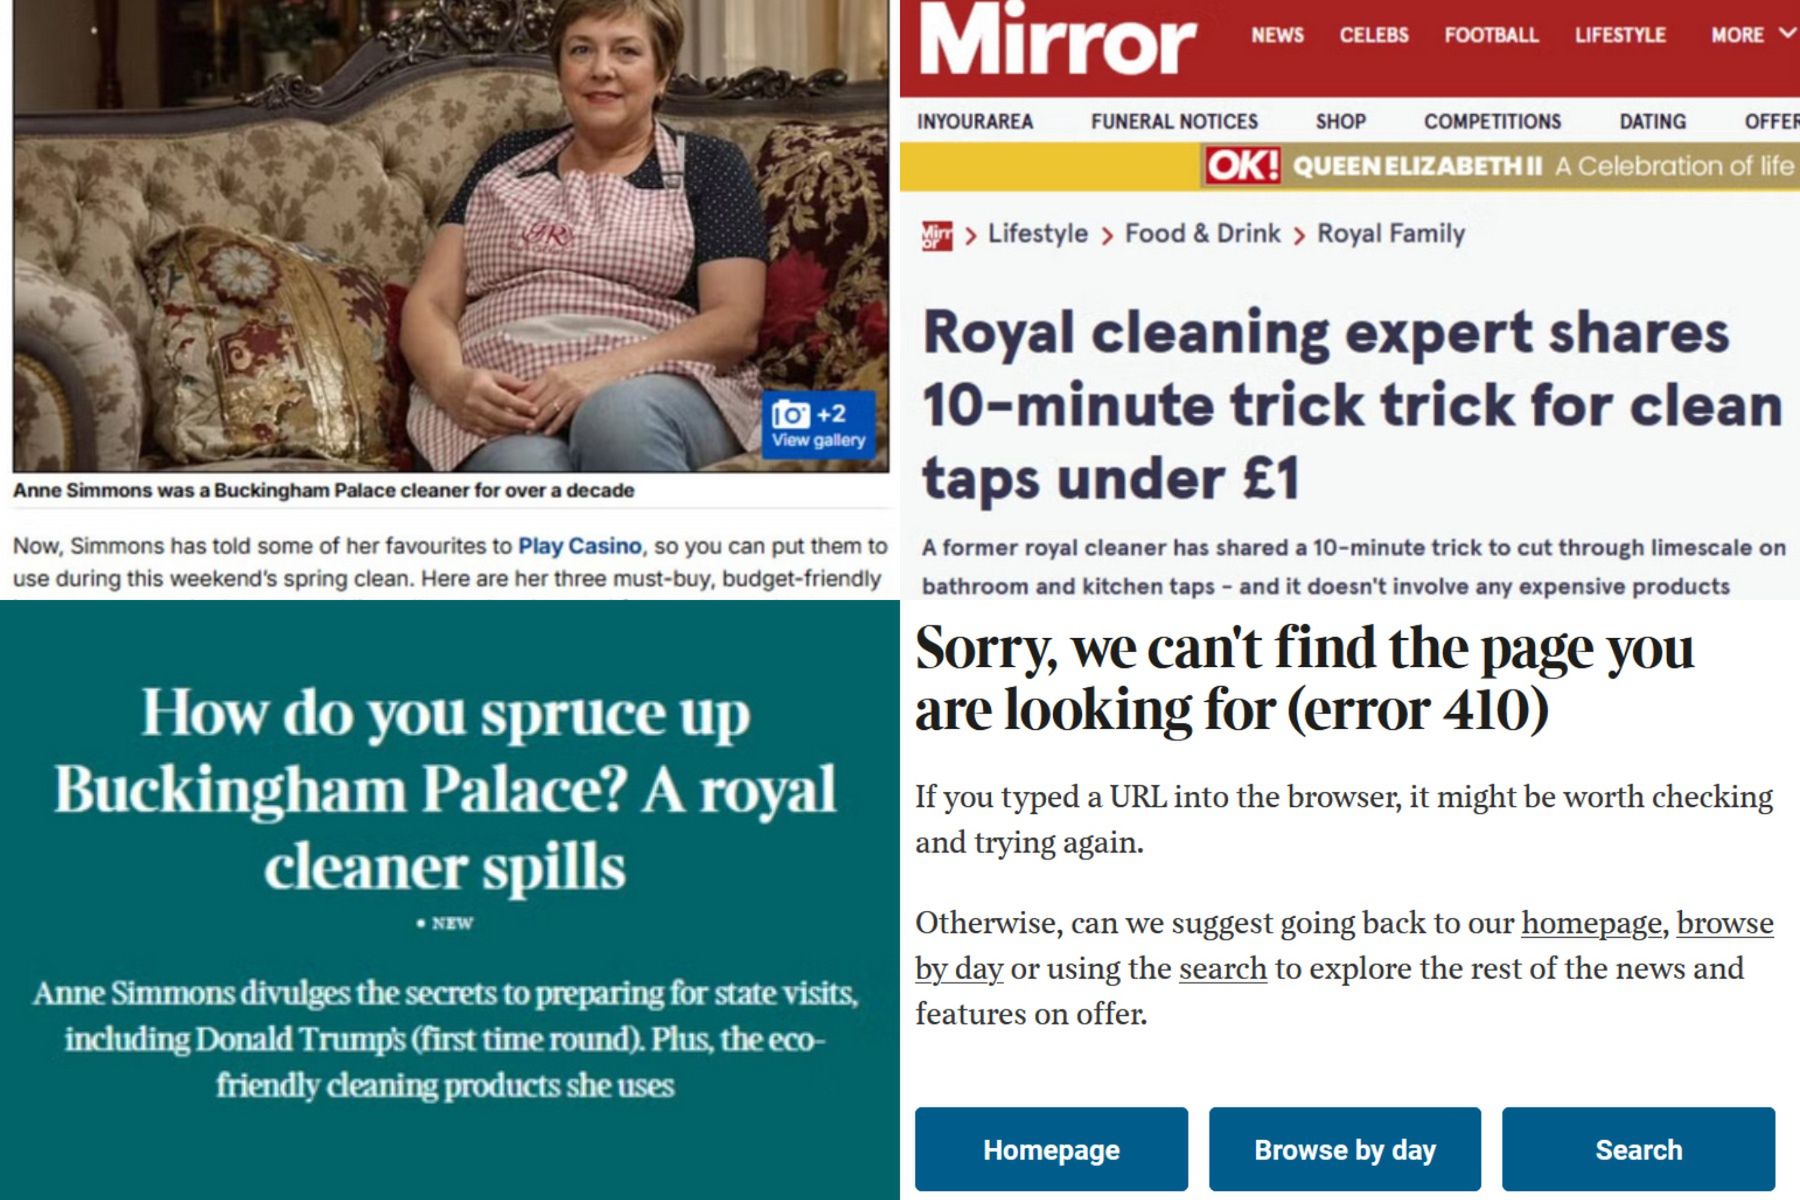This screenshot has width=1800, height=1200.
Task: Click the small Mirror breadcrumb home icon
Action: [x=937, y=235]
